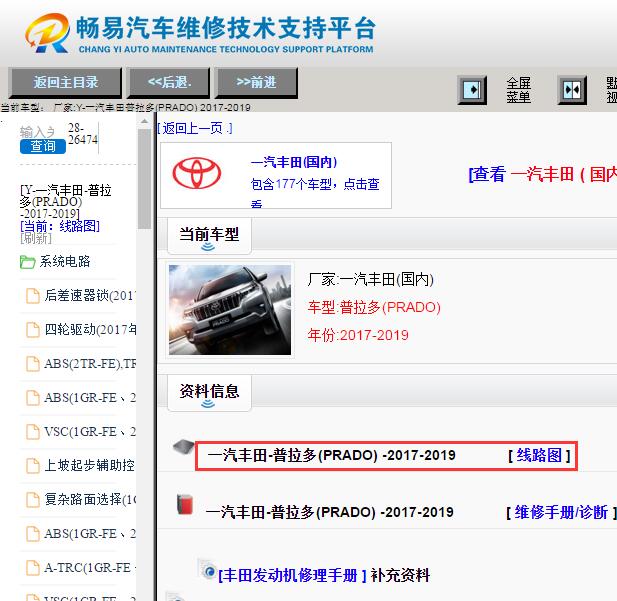Open ABS(1GR-FE item below 复杂路面选择
This screenshot has width=617, height=601.
pyautogui.click(x=90, y=534)
